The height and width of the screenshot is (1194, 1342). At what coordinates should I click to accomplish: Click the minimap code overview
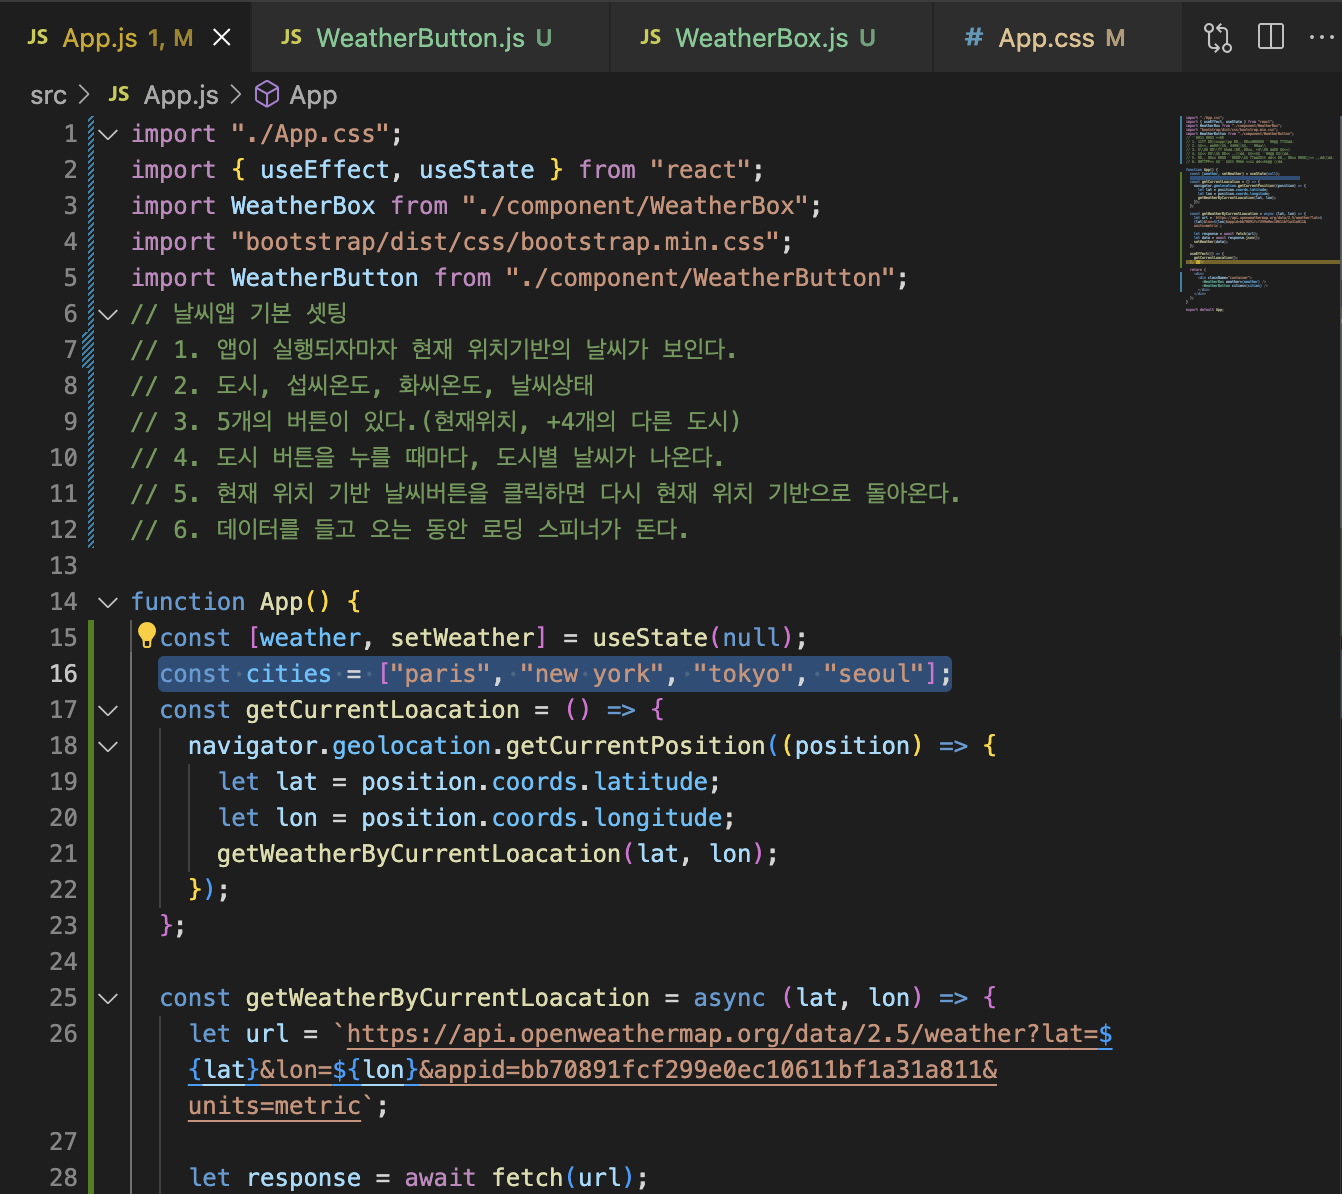[x=1260, y=214]
